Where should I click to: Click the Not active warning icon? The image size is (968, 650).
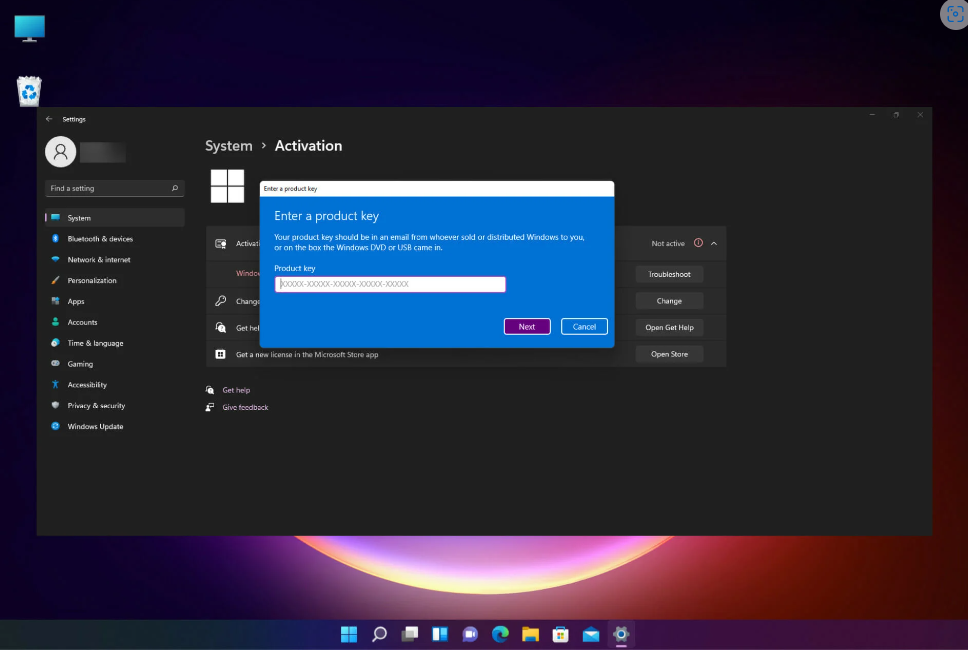point(698,243)
